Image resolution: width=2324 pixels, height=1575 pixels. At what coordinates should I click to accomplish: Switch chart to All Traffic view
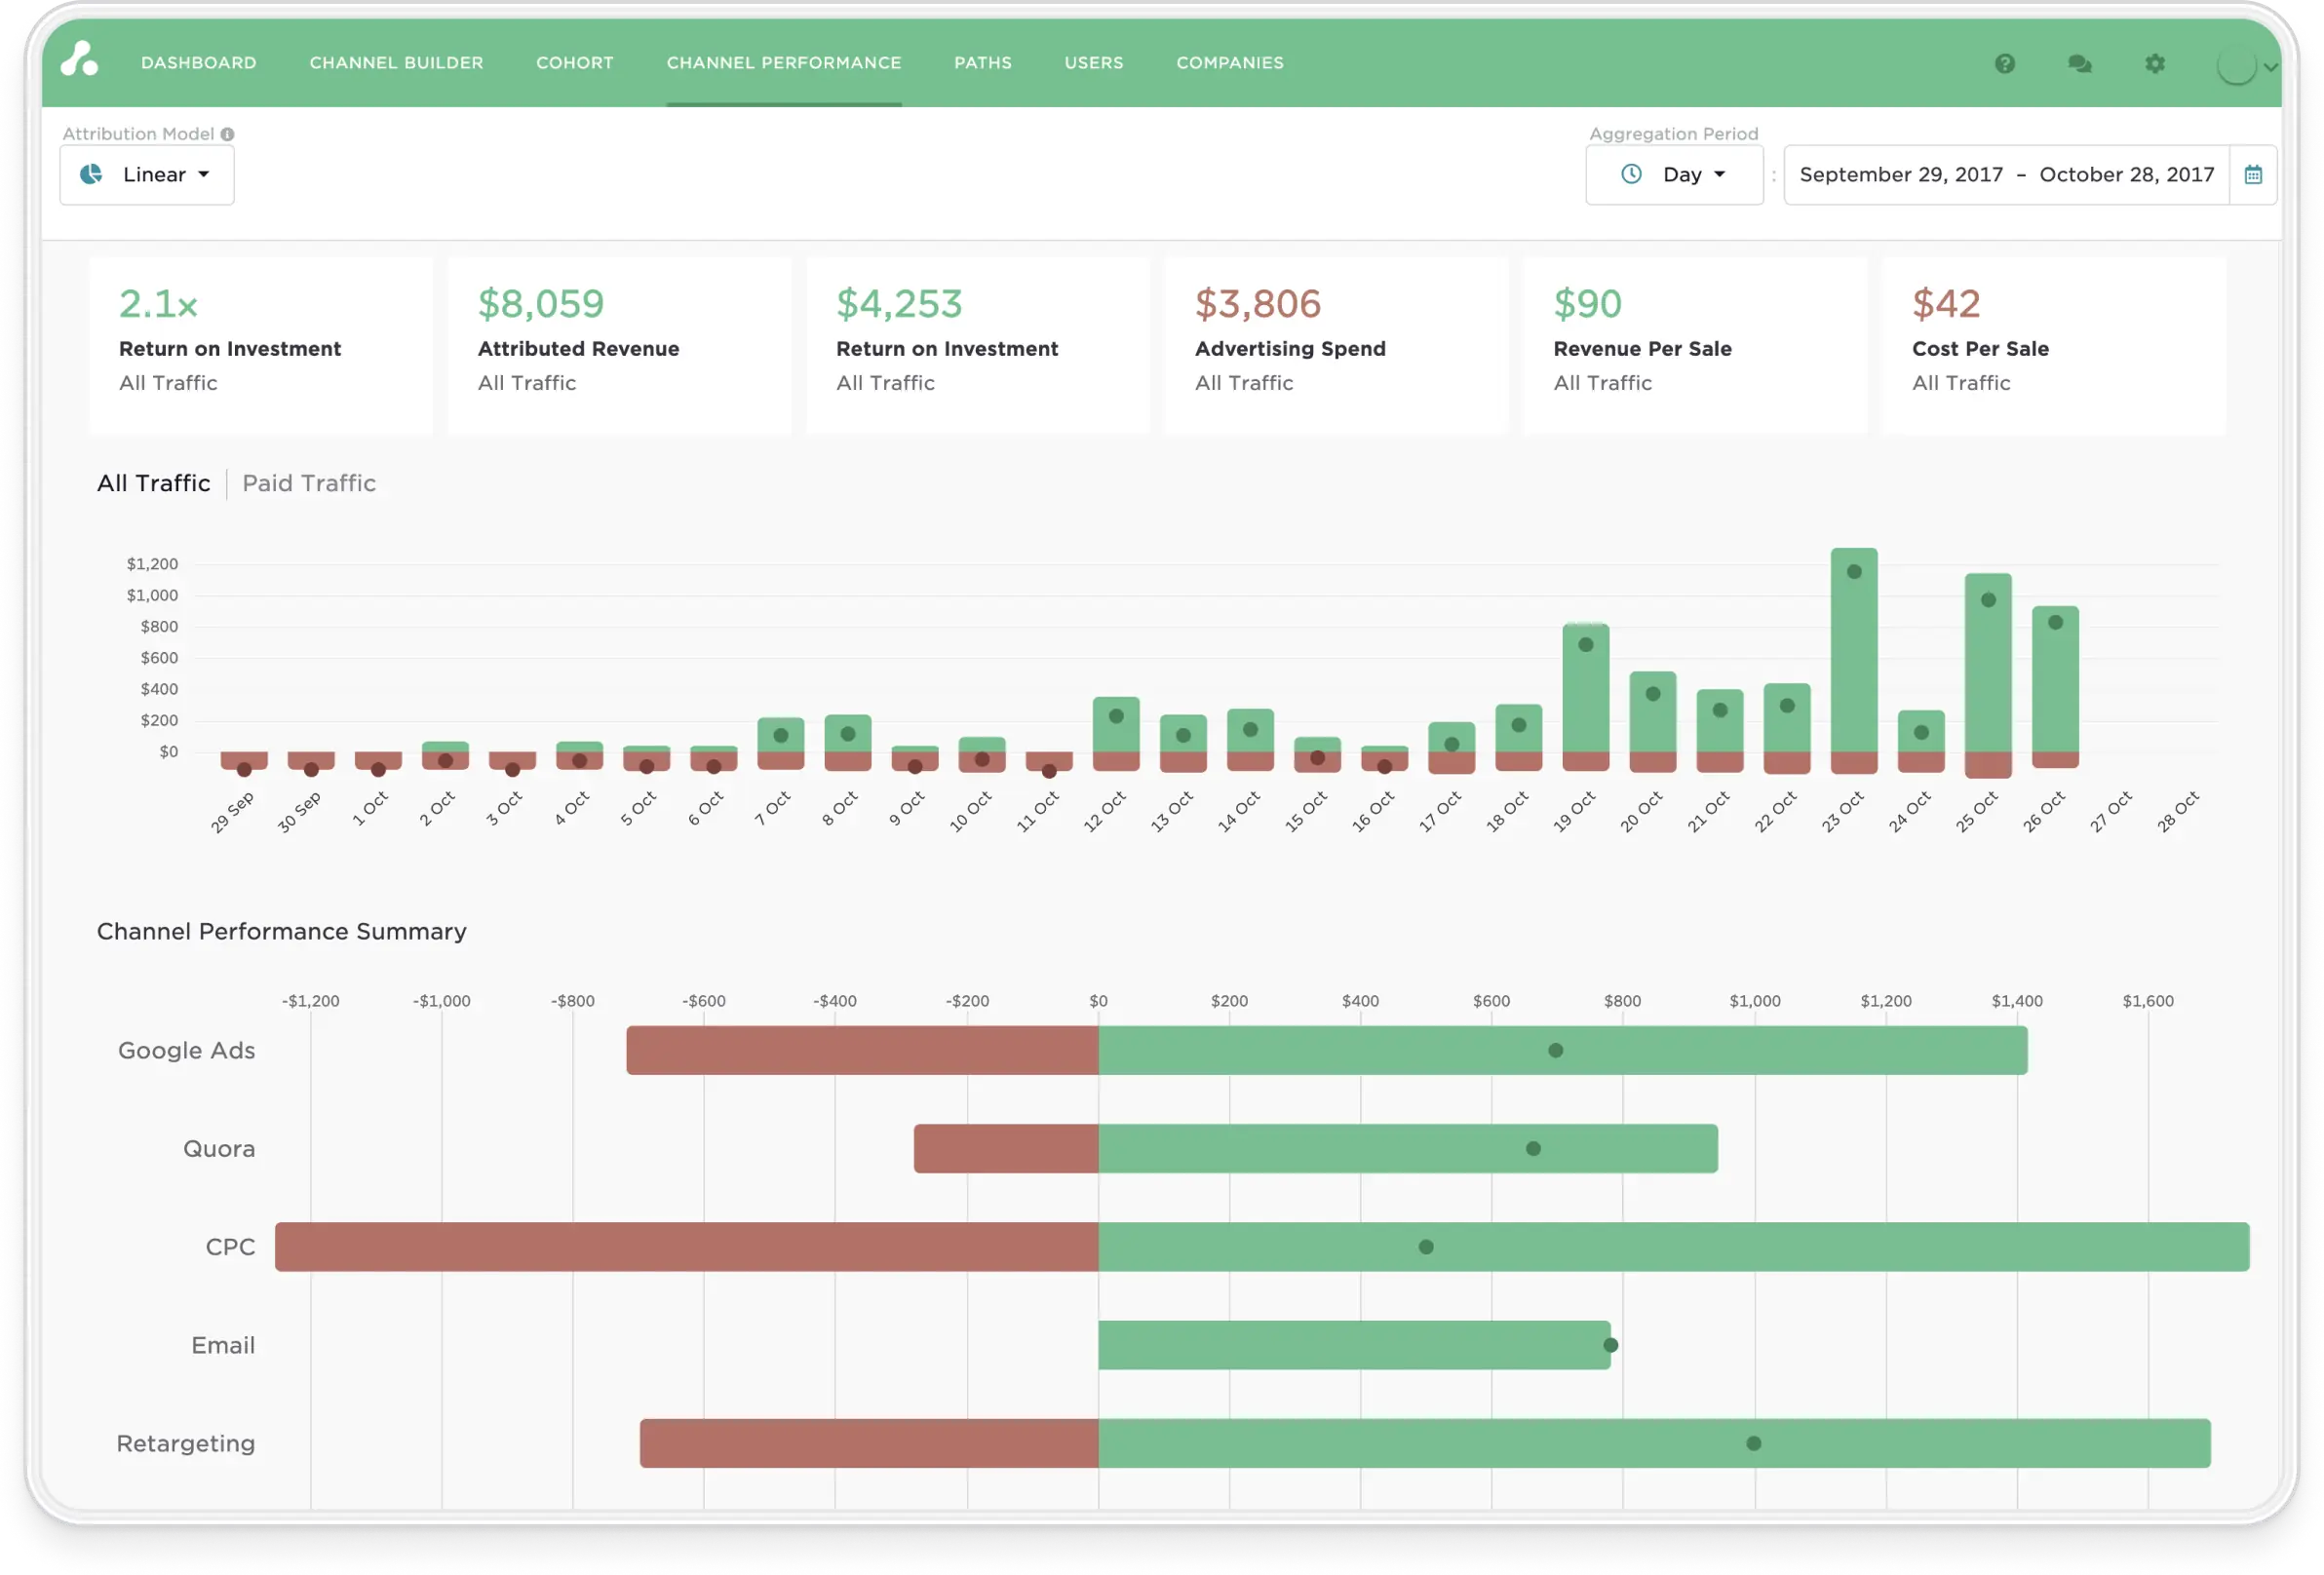coord(153,484)
